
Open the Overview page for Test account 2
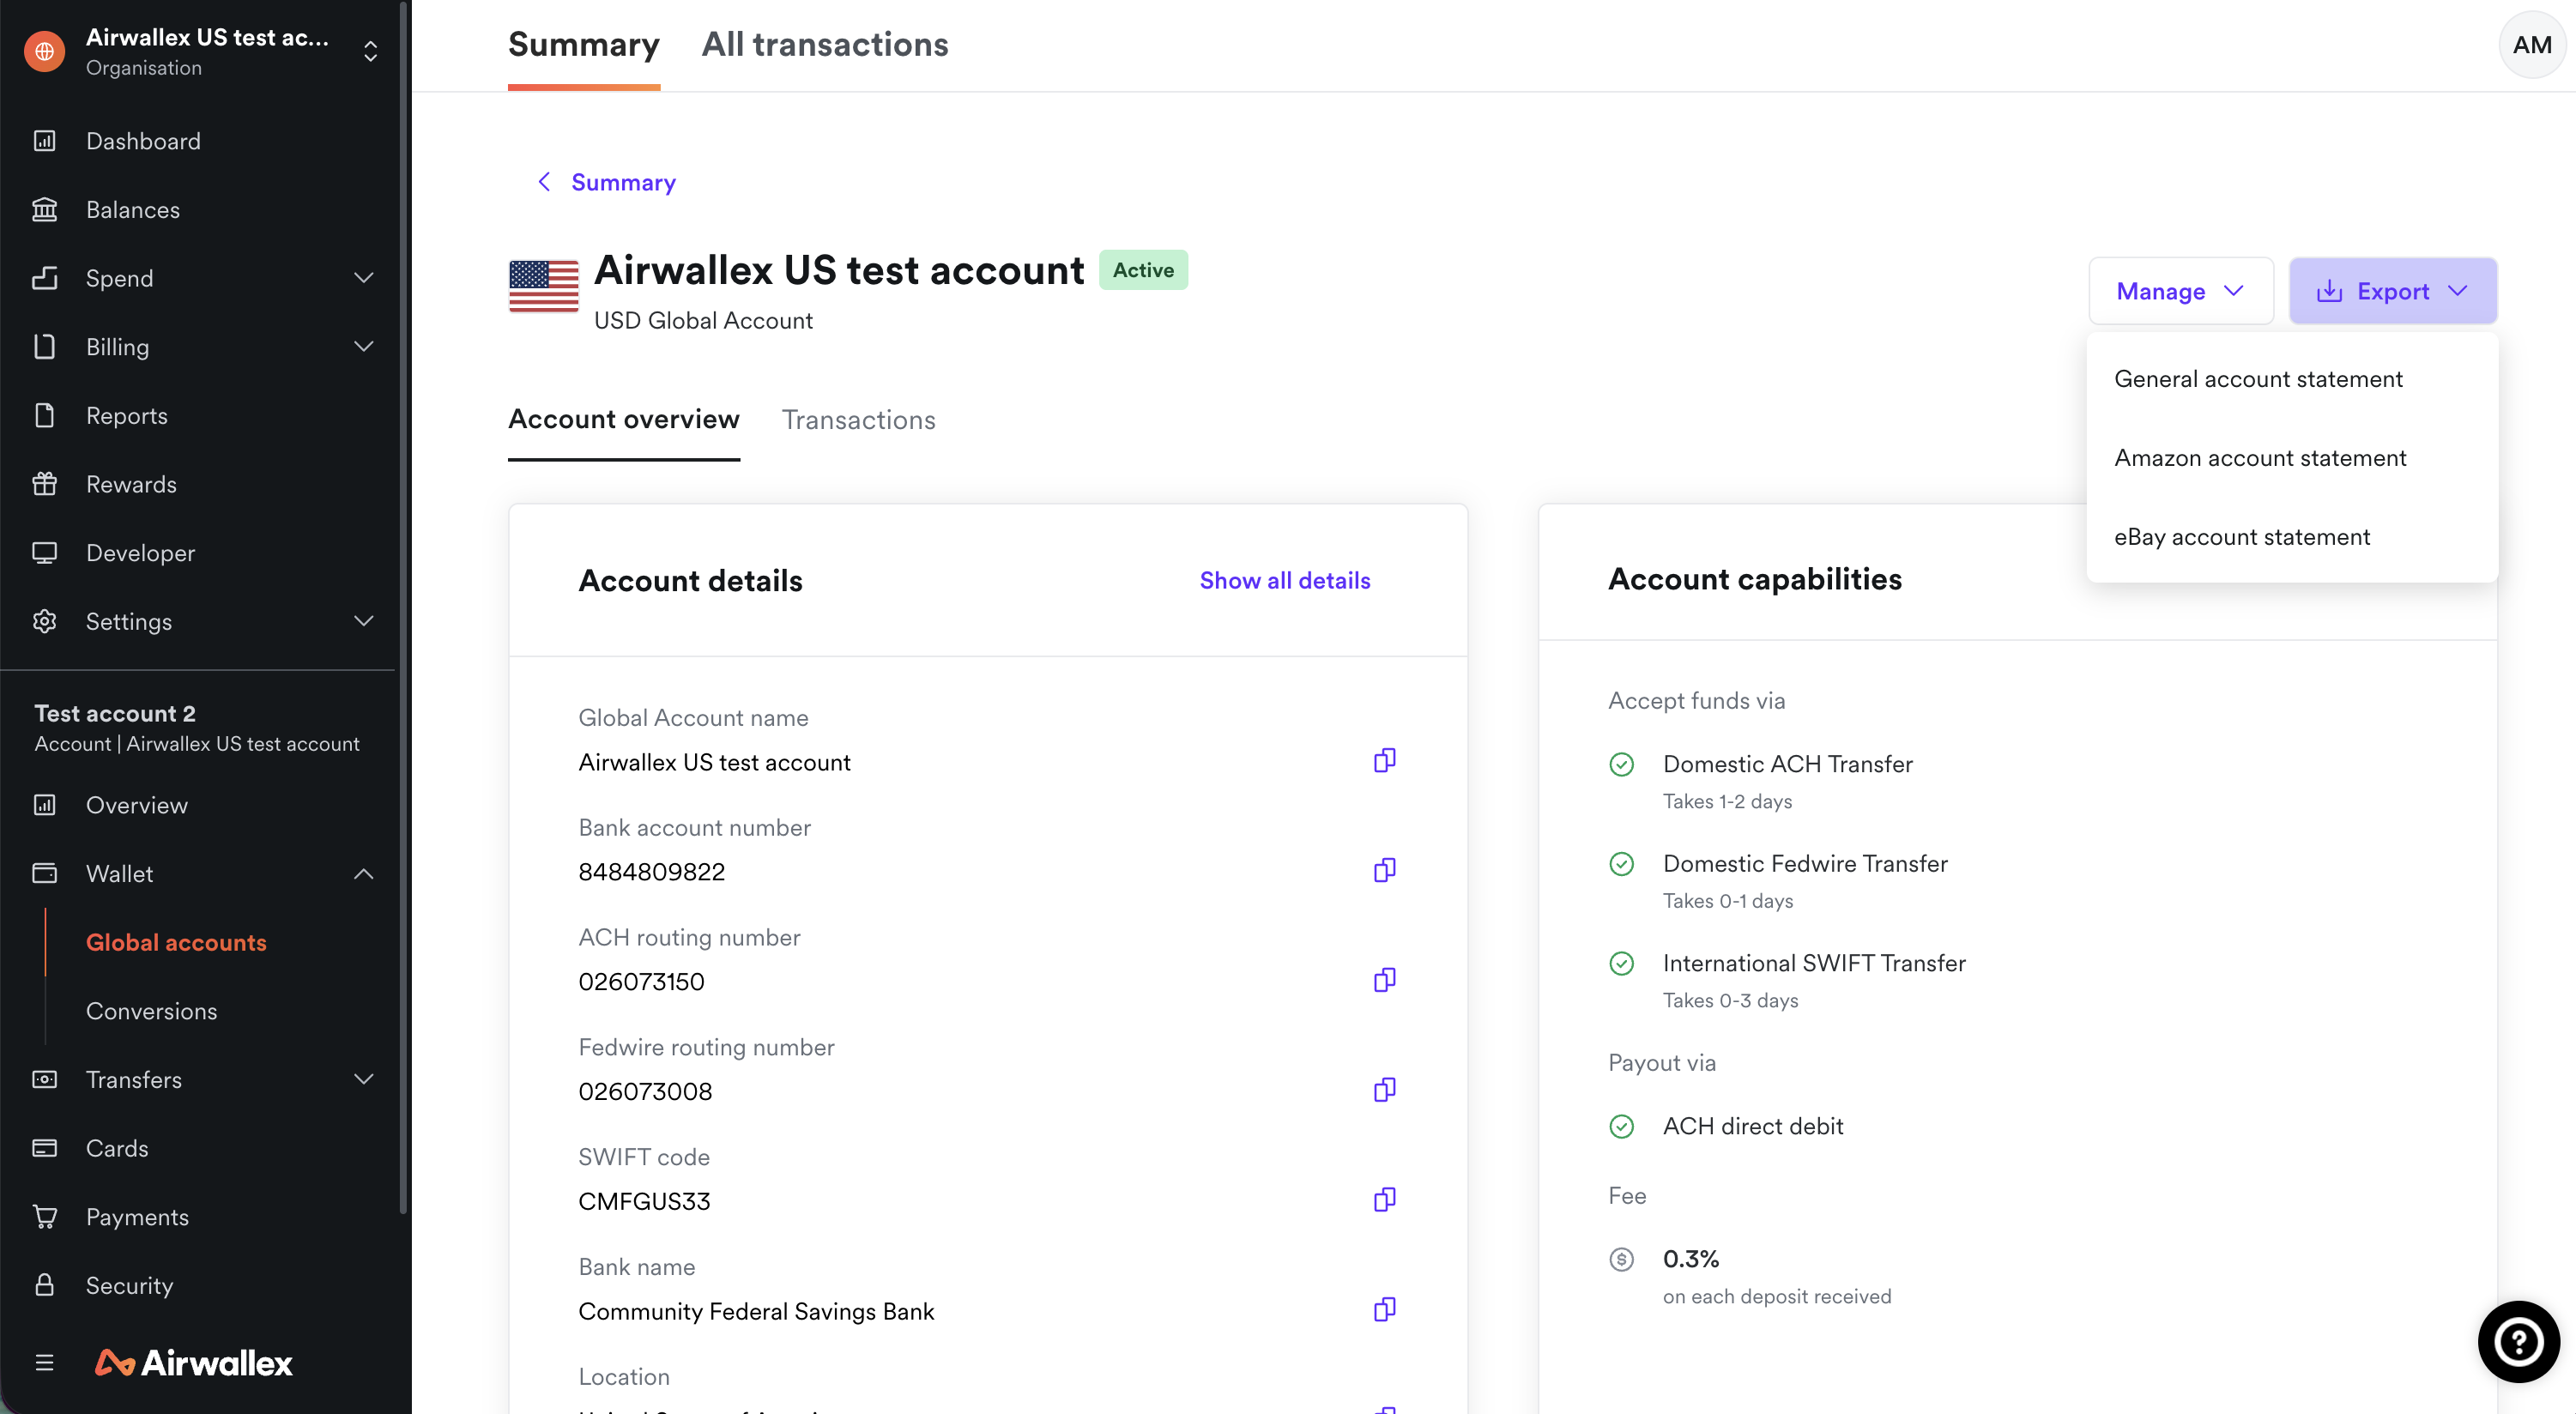tap(137, 805)
